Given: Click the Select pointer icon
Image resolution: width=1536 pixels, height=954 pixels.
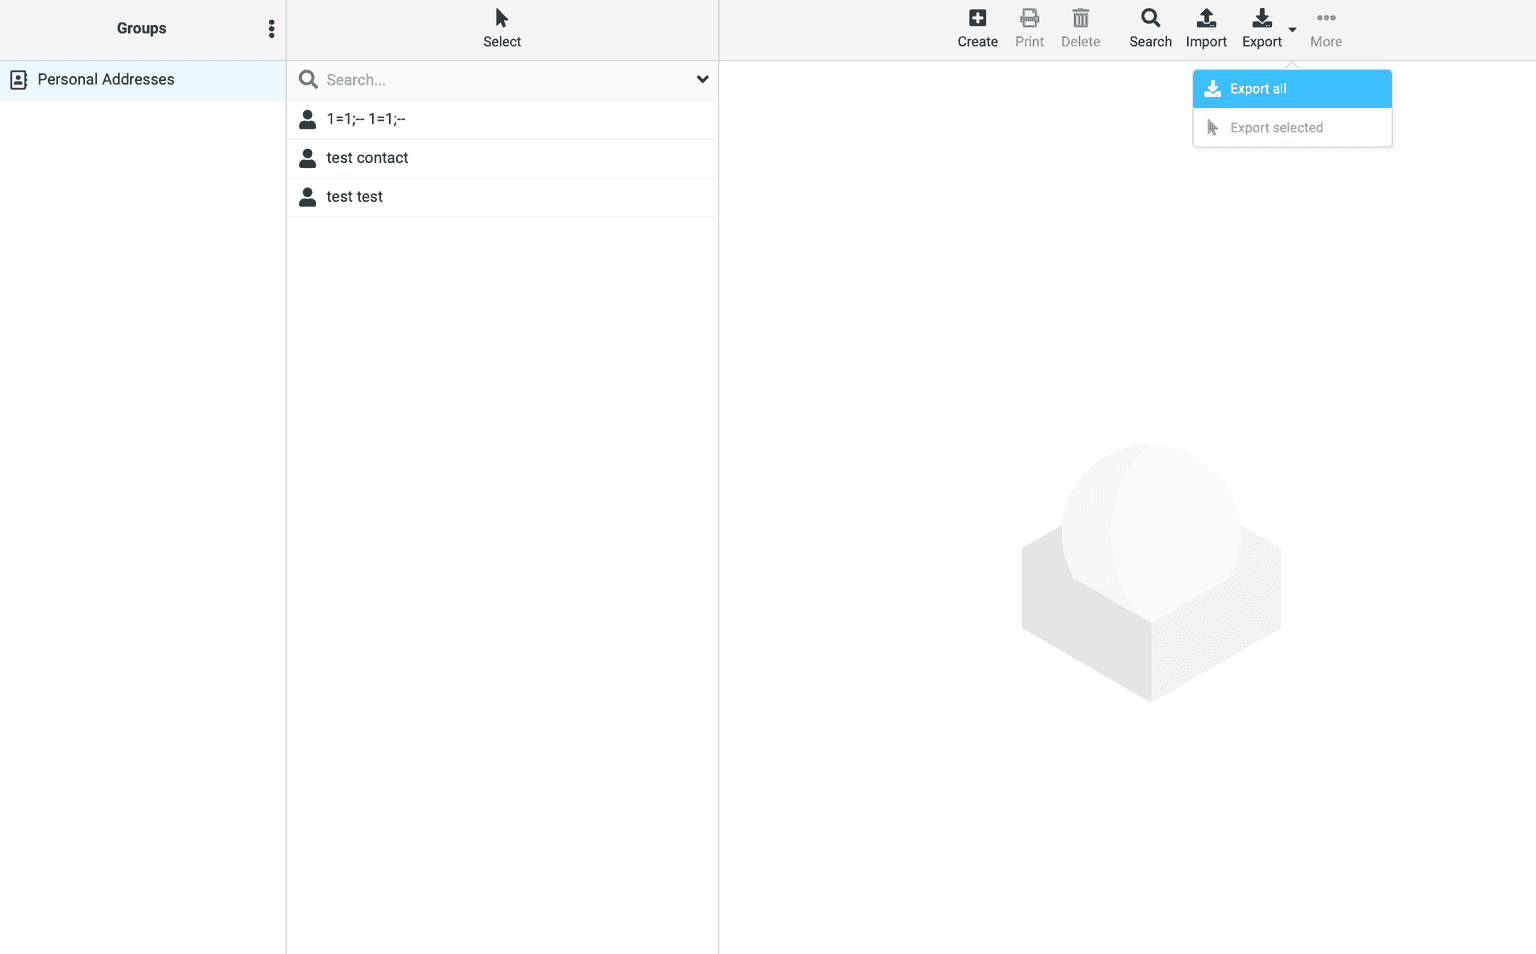Looking at the screenshot, I should click(502, 16).
